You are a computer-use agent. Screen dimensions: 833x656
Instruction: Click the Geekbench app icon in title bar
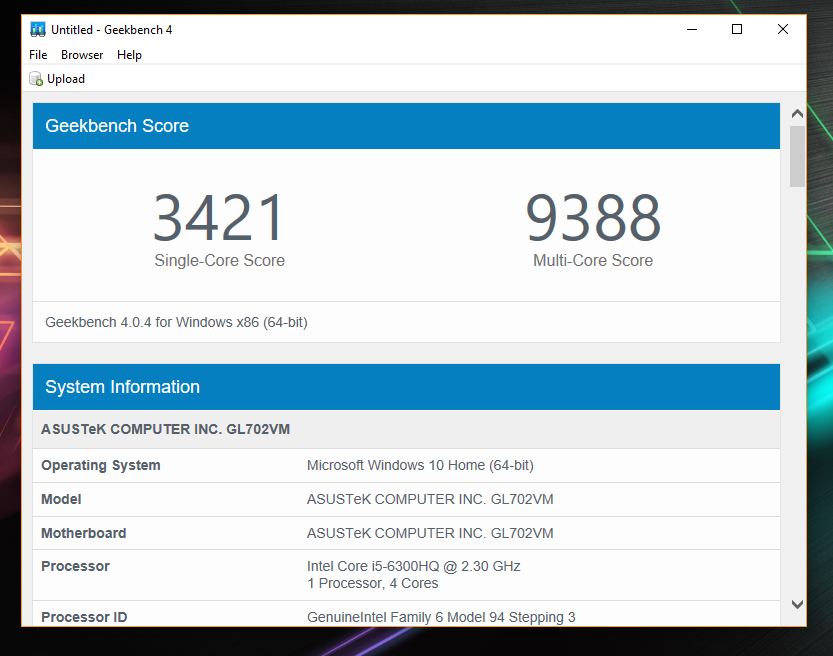coord(37,29)
